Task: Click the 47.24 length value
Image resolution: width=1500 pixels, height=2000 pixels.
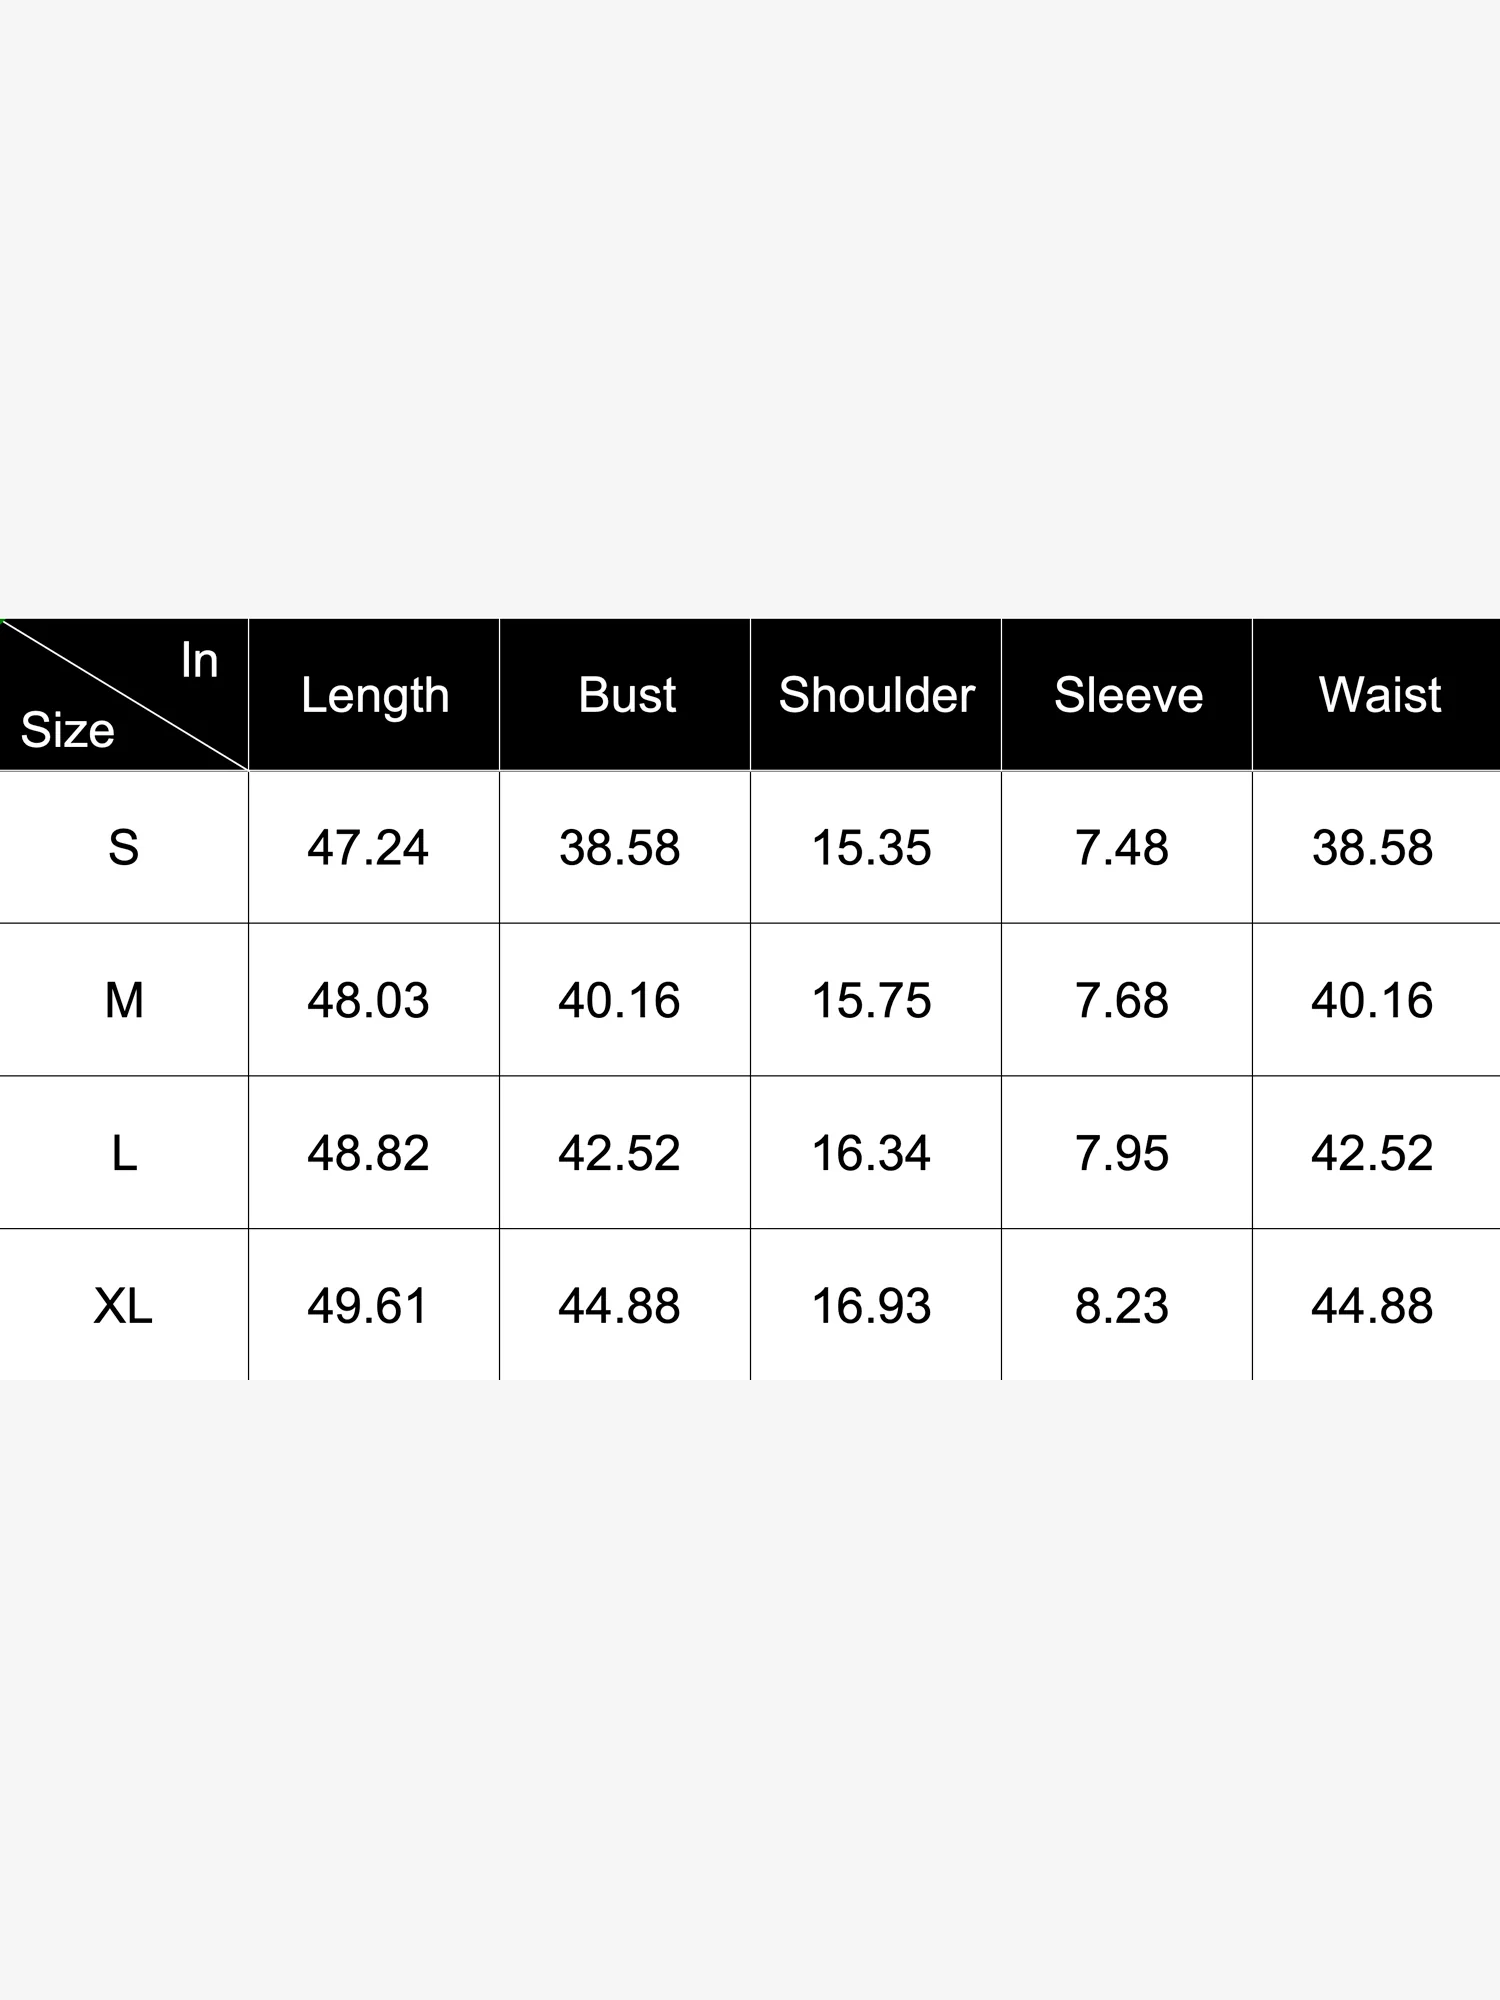Action: point(368,848)
